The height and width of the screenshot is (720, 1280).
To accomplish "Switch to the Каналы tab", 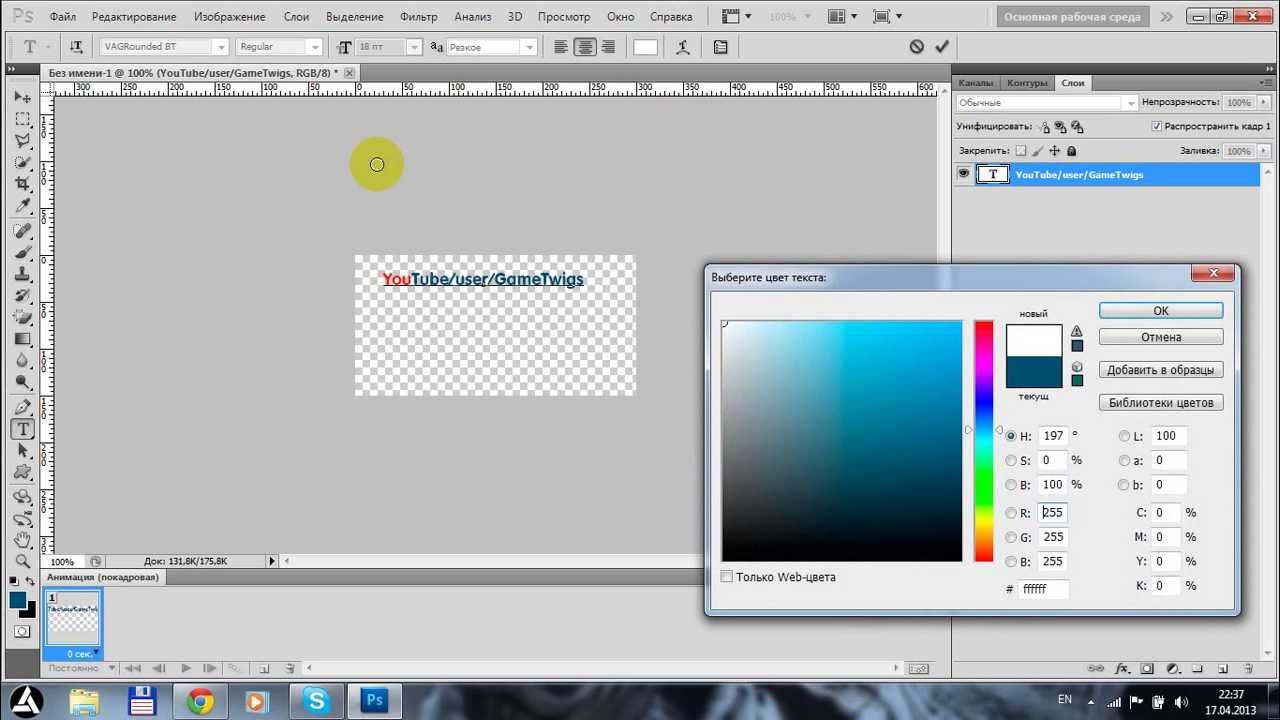I will 975,83.
